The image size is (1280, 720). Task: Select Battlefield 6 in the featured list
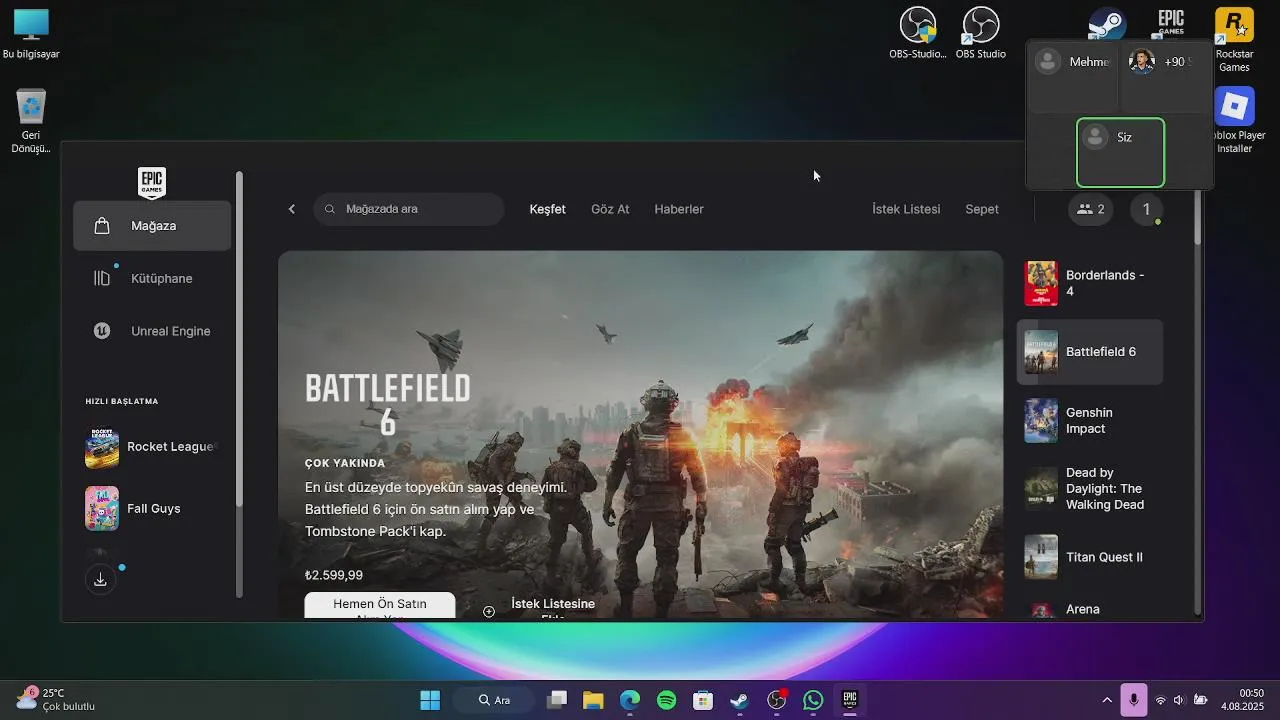pos(1090,352)
